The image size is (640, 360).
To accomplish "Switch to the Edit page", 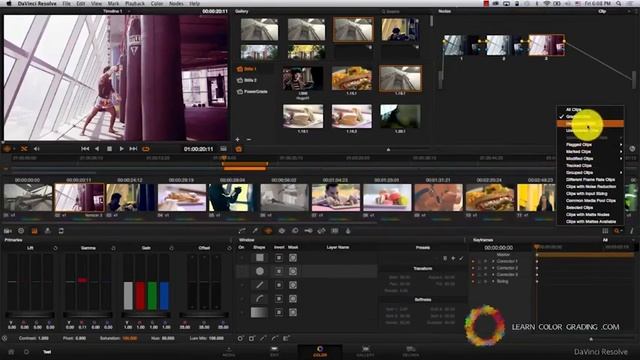I will click(x=274, y=351).
